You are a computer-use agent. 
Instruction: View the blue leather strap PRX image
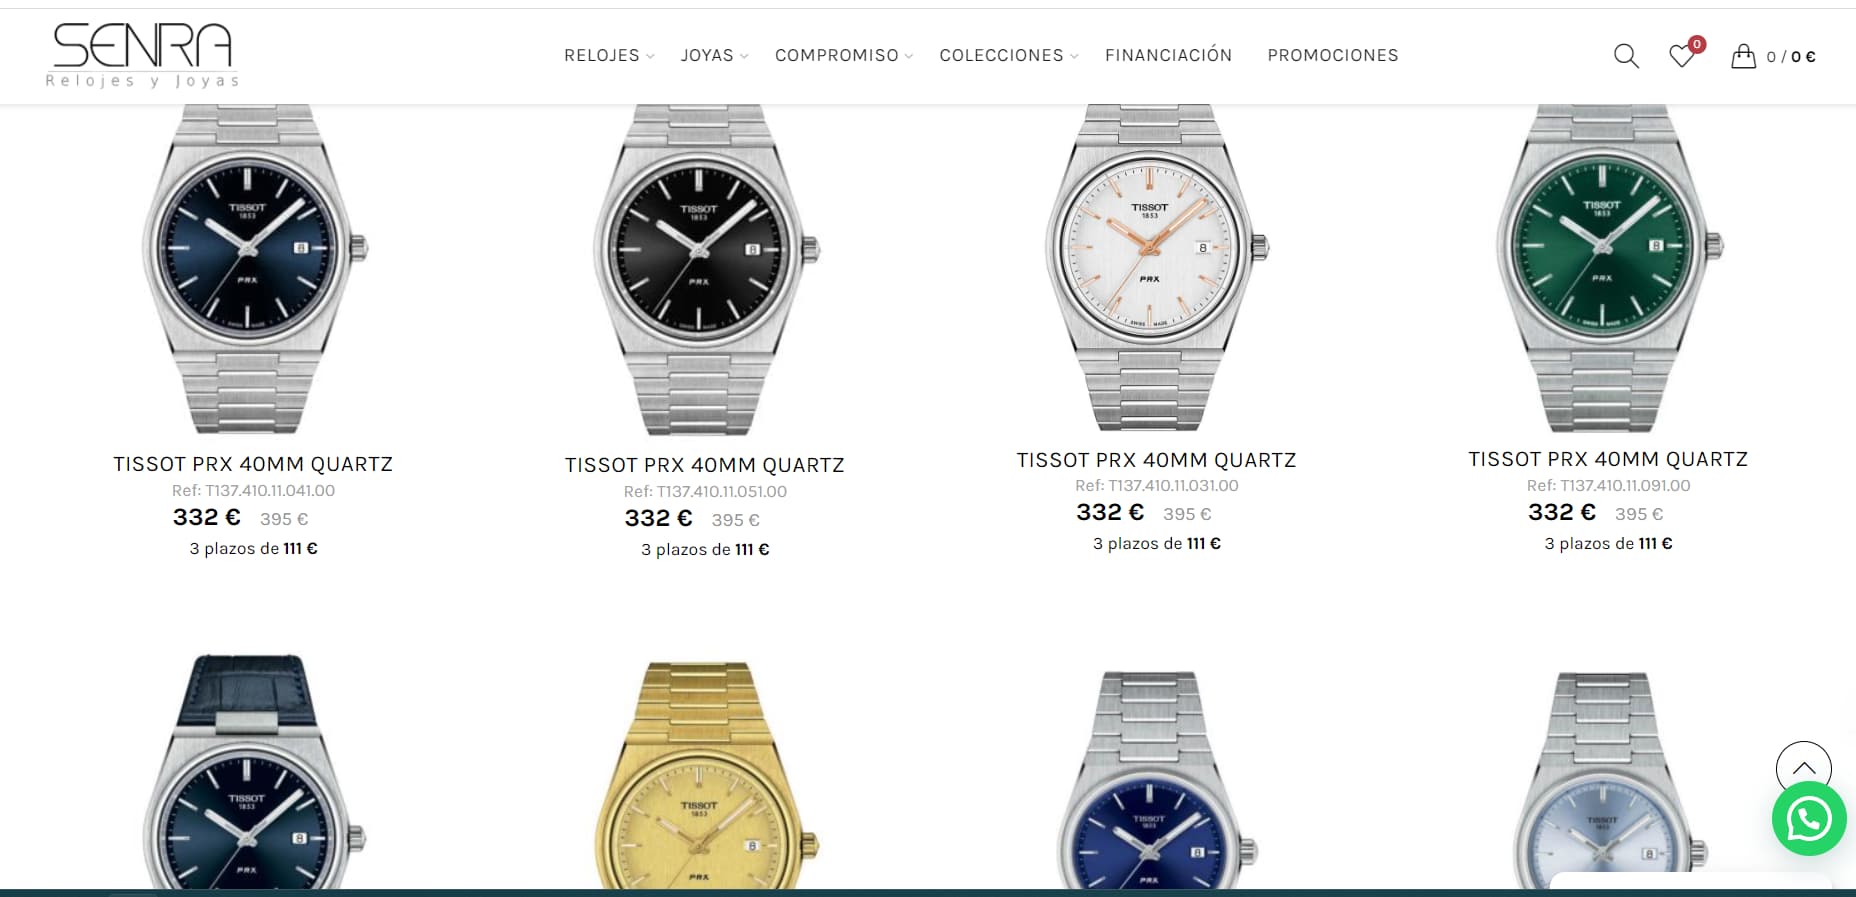point(253,772)
